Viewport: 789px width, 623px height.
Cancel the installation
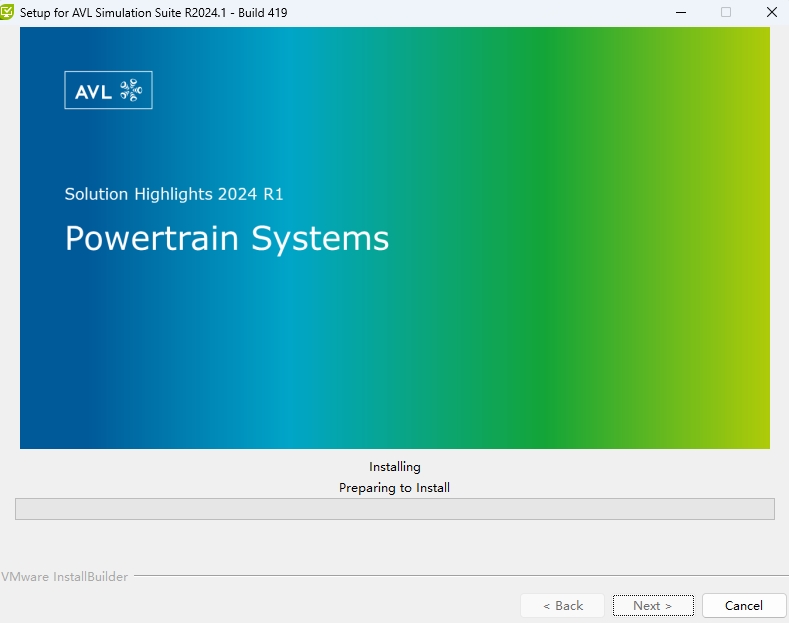743,605
